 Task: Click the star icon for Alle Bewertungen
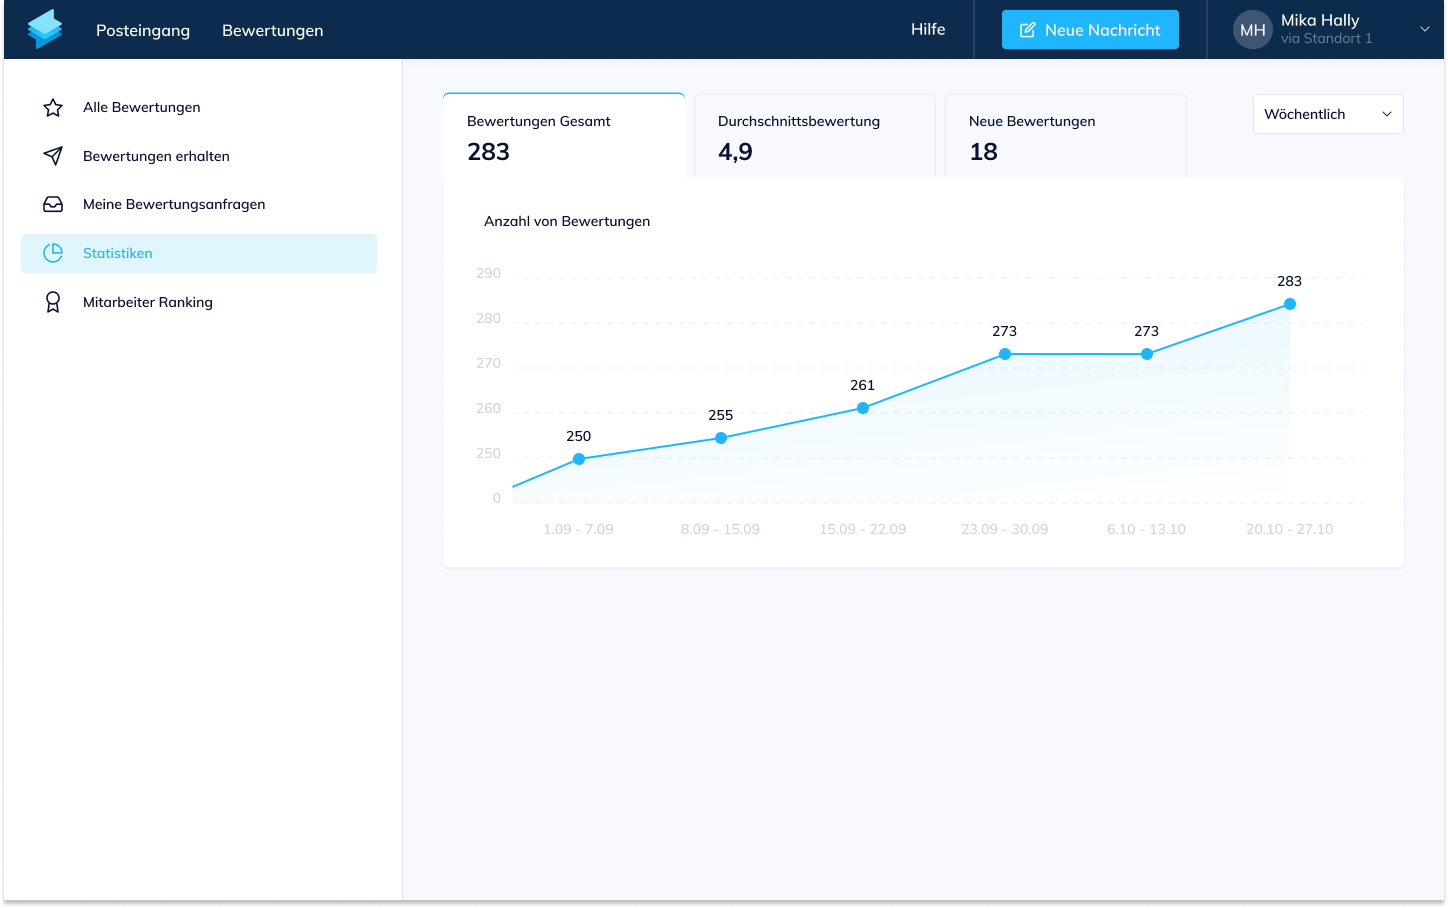[x=53, y=108]
